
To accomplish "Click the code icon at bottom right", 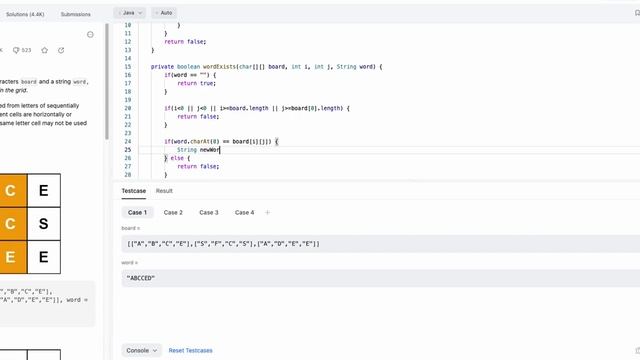I will (x=637, y=350).
